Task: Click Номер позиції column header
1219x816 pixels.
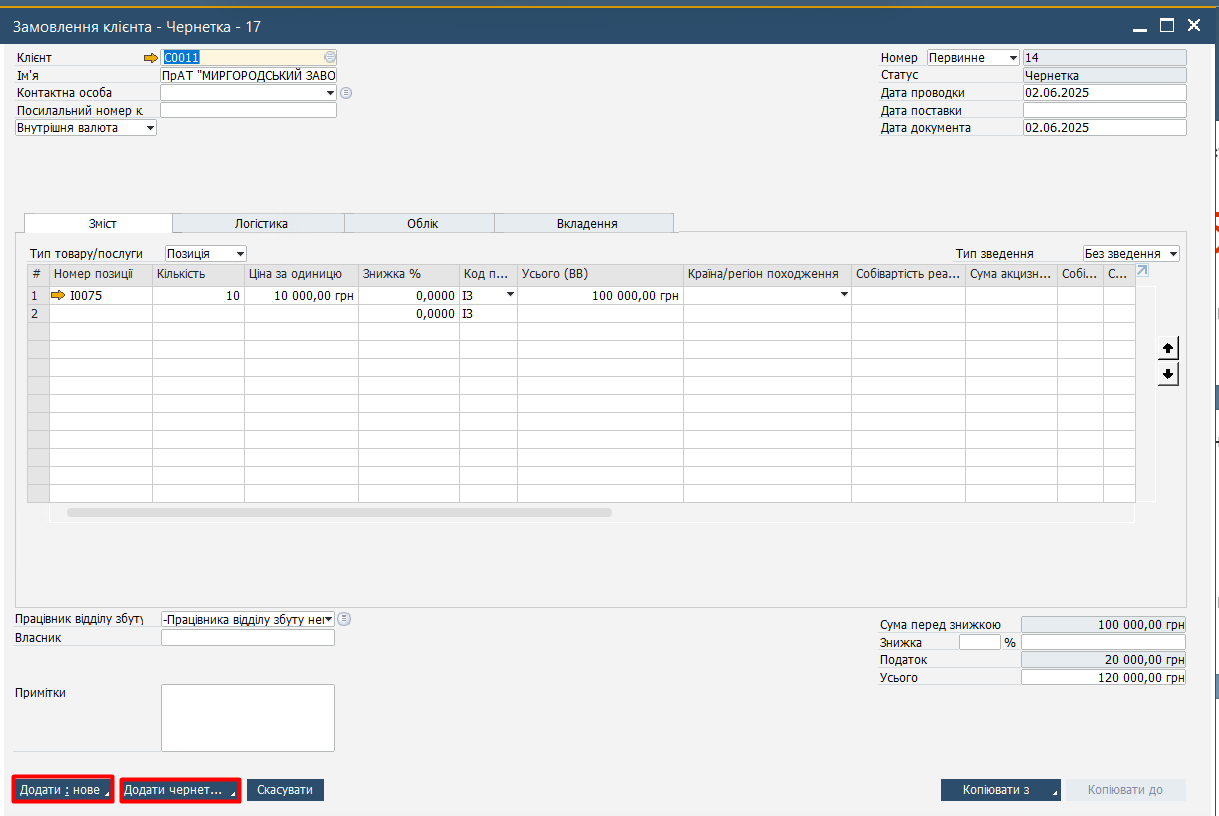Action: (101, 274)
